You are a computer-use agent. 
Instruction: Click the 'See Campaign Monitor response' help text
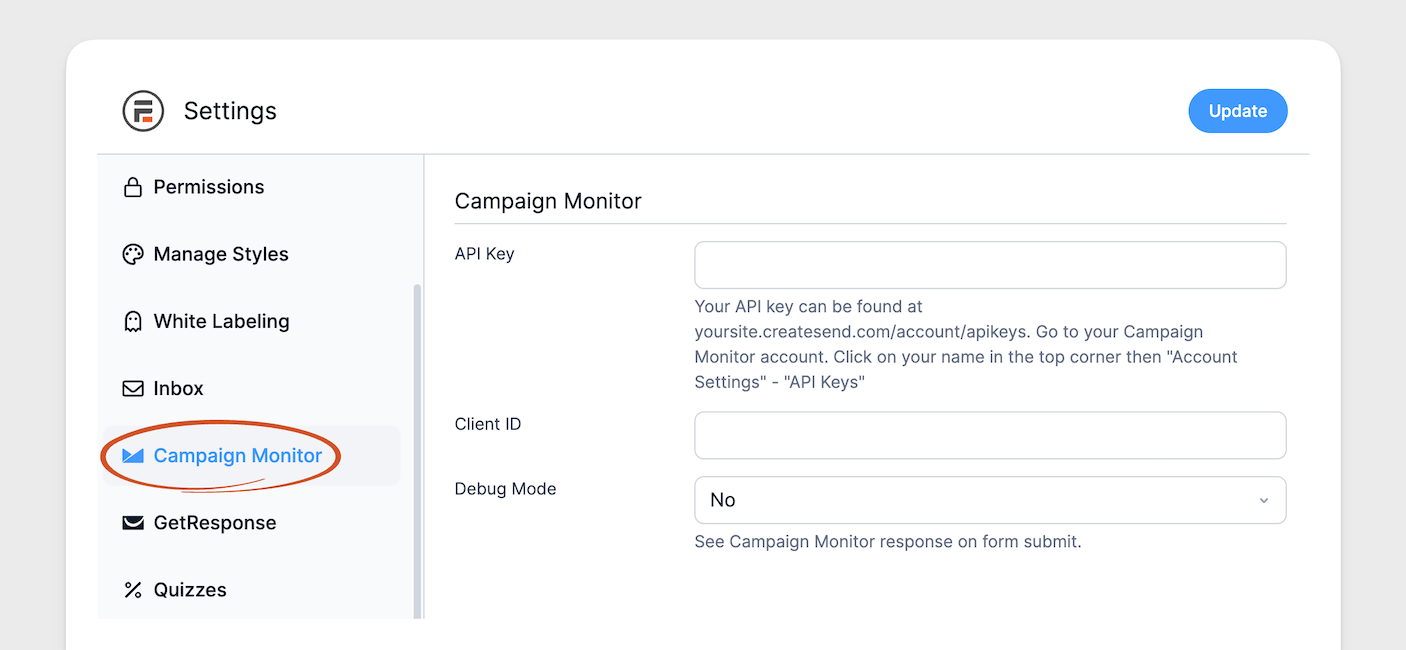click(x=888, y=542)
